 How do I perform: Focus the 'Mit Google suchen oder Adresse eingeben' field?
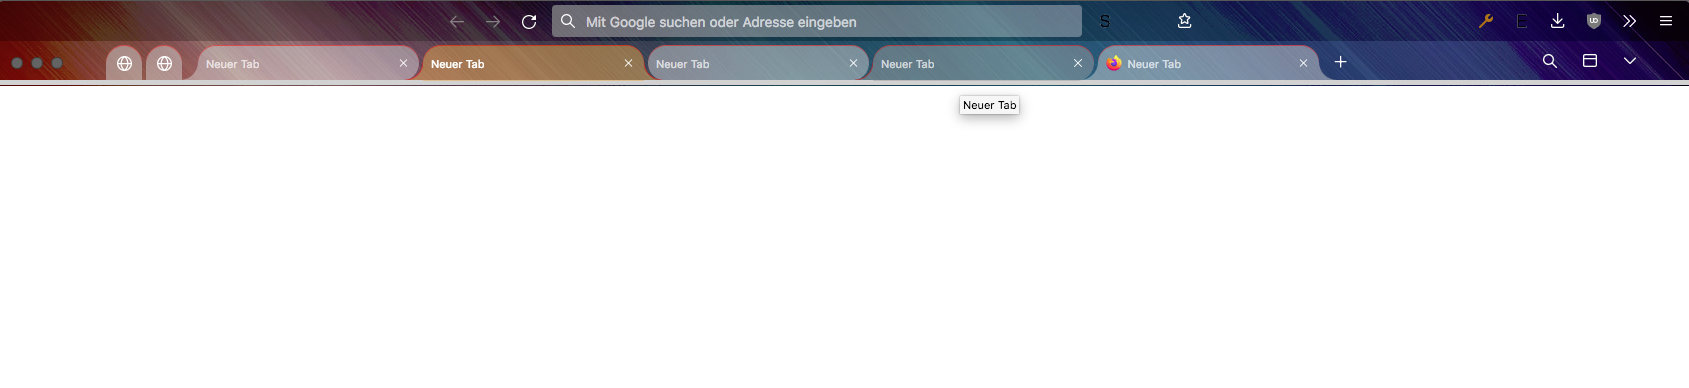tap(817, 21)
